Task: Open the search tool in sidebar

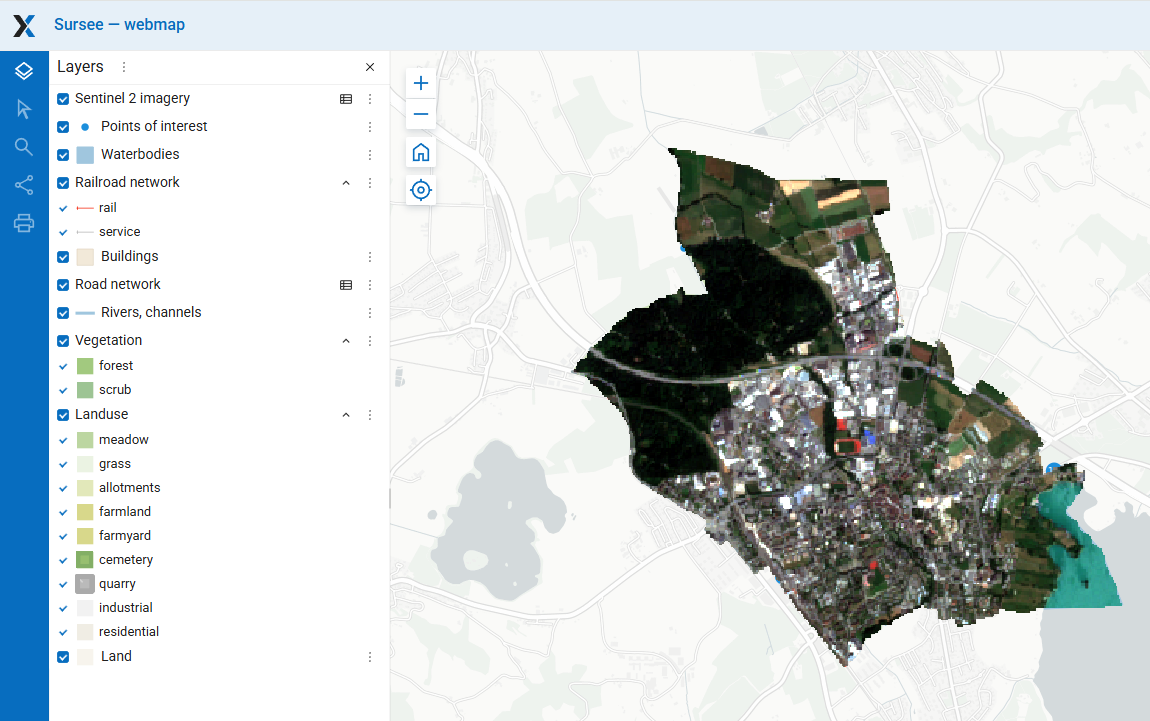Action: coord(24,147)
